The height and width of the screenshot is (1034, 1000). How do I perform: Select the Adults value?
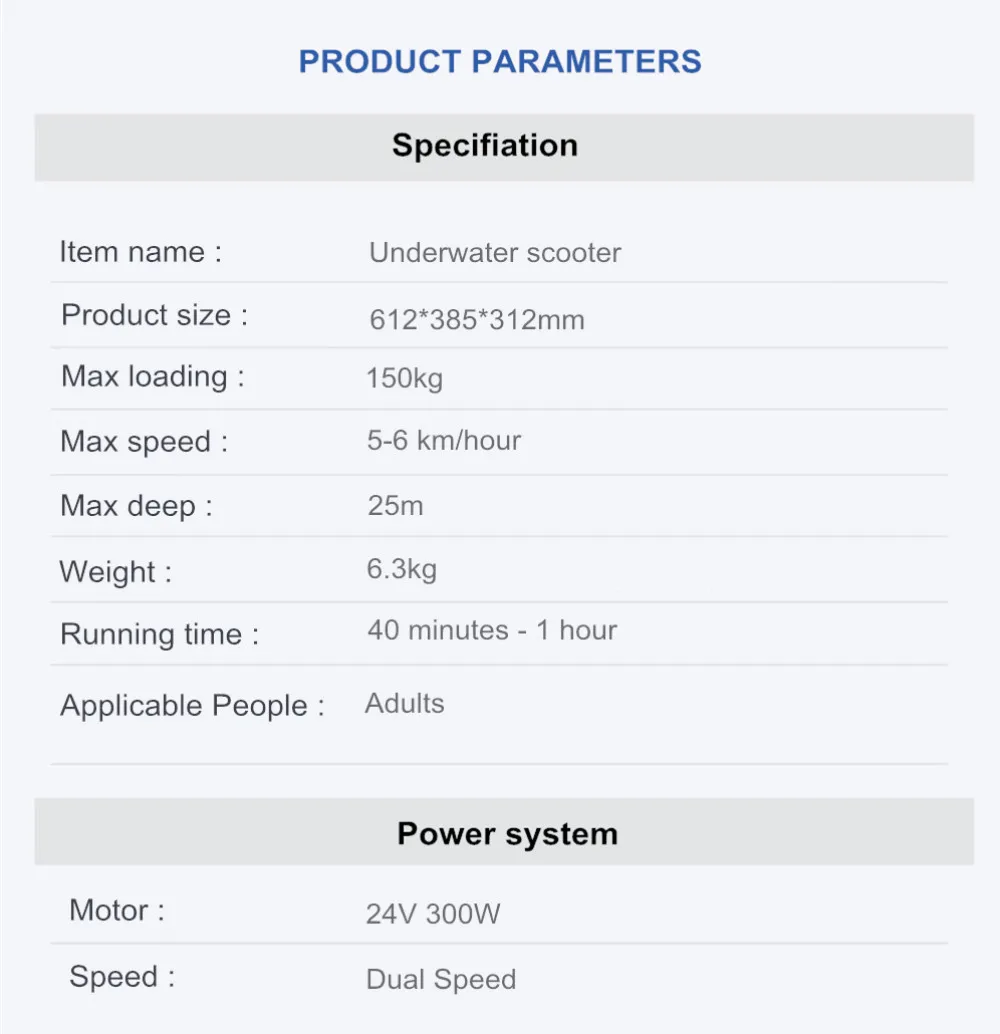click(404, 704)
